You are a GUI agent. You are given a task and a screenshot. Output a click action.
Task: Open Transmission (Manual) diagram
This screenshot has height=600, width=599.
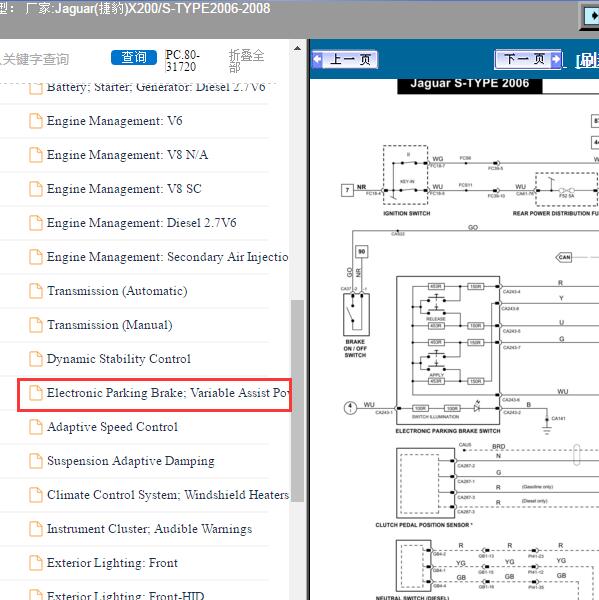click(109, 325)
